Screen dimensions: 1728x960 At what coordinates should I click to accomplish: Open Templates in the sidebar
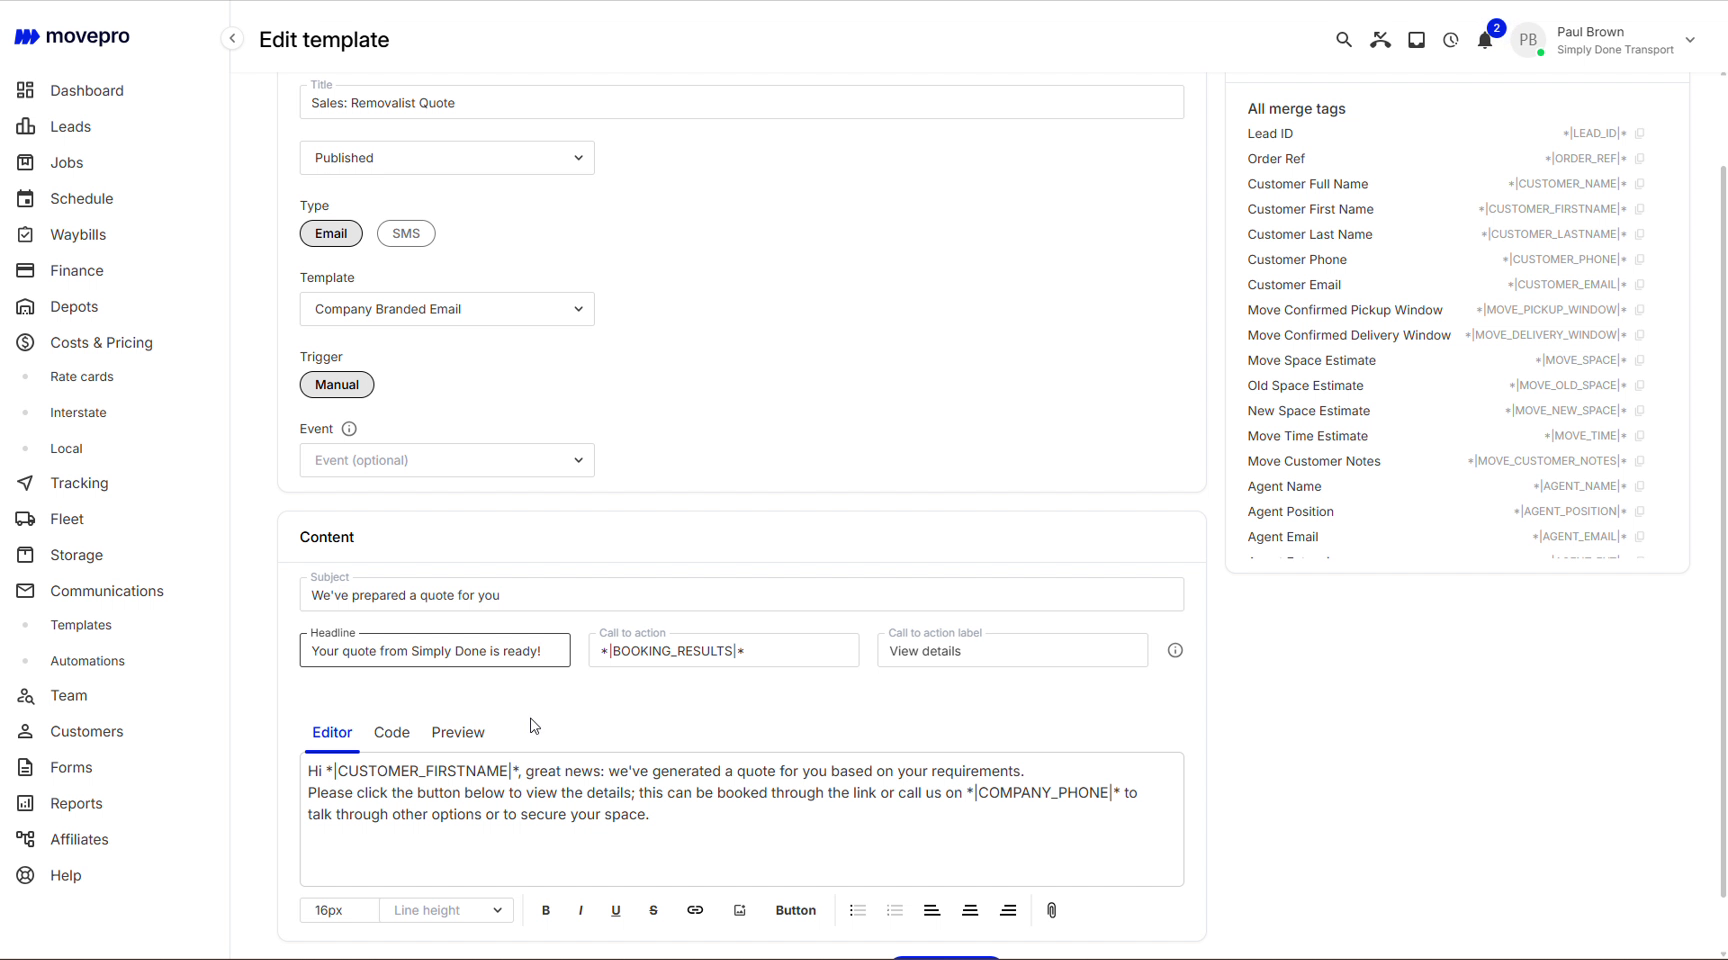pos(81,625)
